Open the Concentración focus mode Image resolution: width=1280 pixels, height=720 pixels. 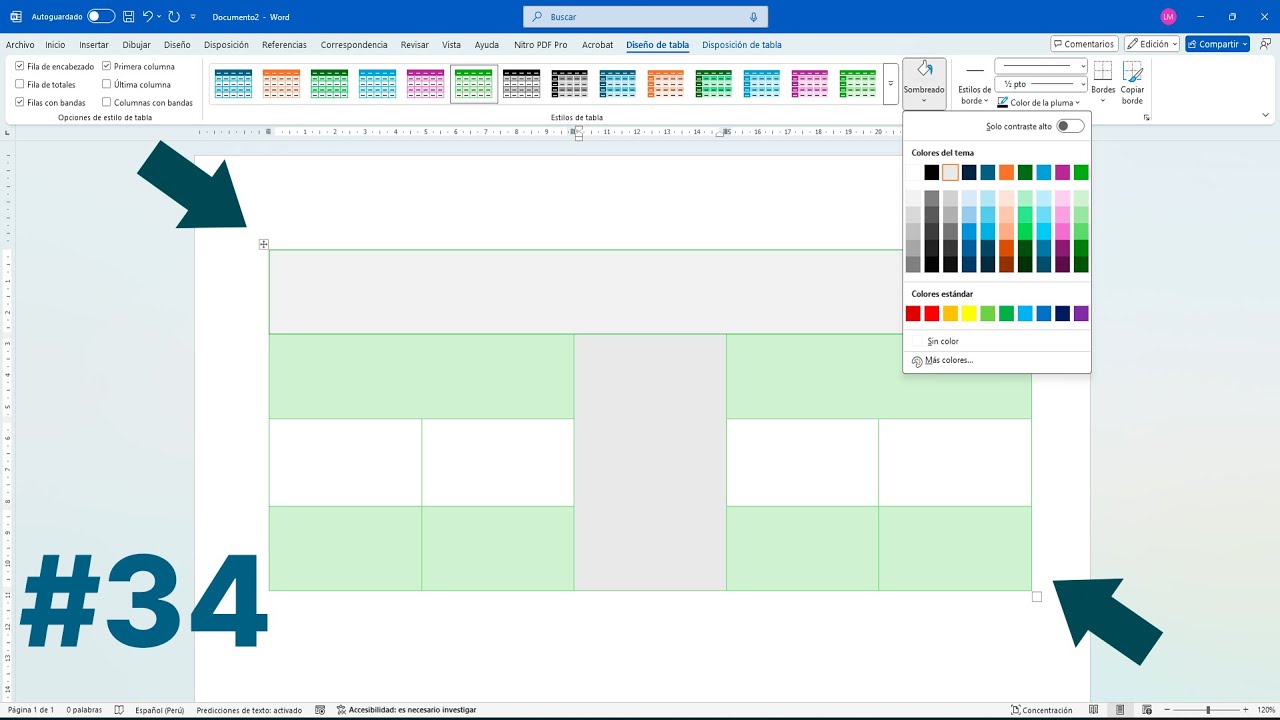[x=1041, y=710]
